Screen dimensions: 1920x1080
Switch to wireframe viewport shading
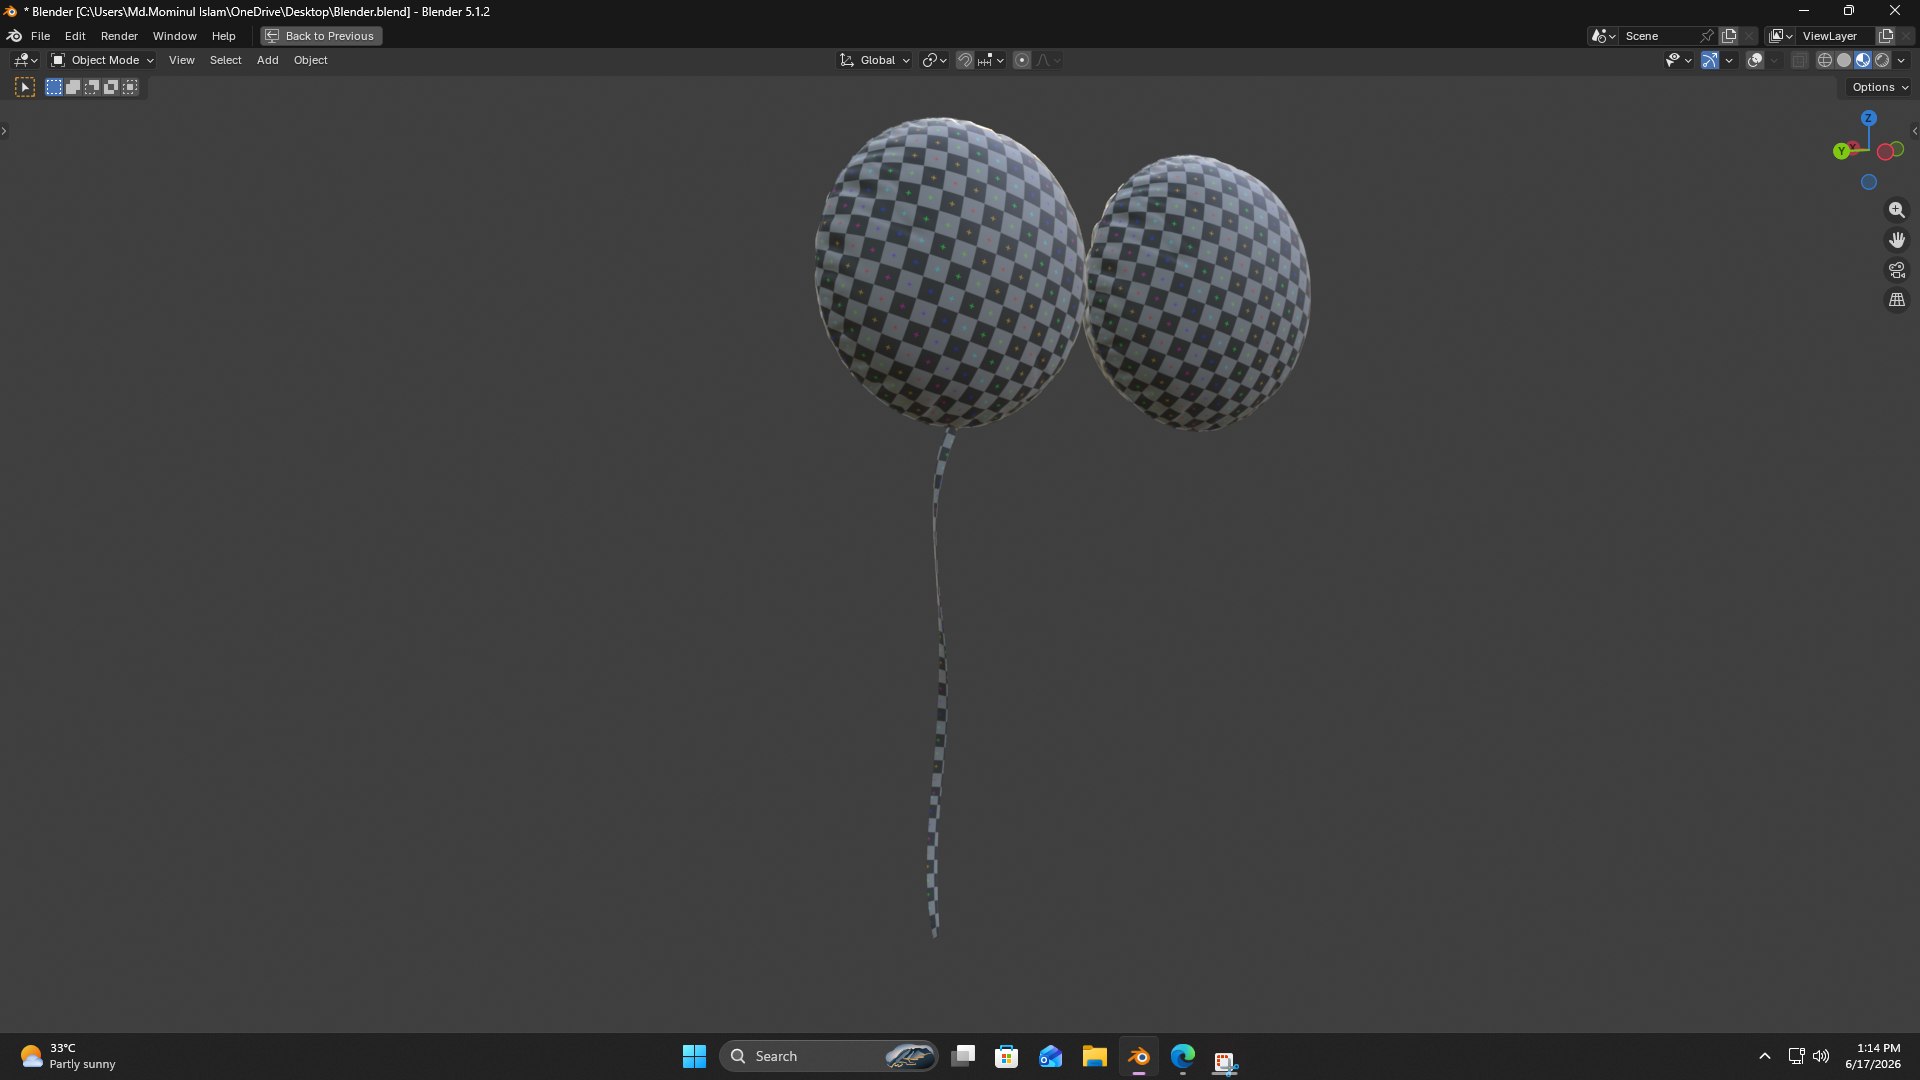(x=1825, y=60)
